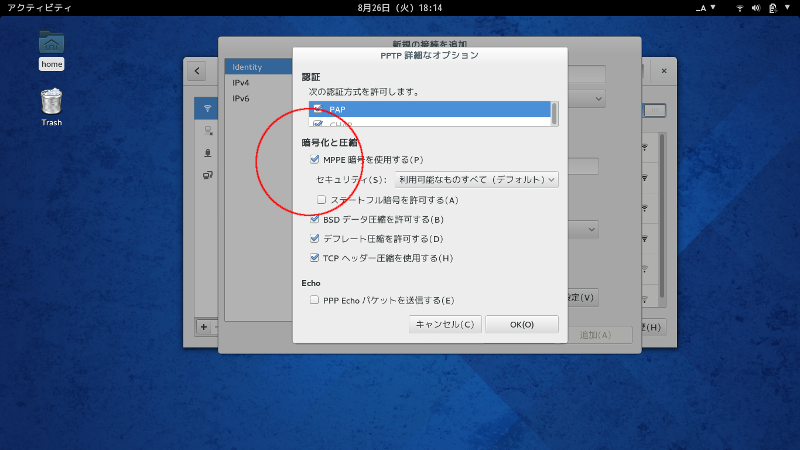
Task: Select Wi-Fi icon in settings sidebar
Action: click(207, 108)
